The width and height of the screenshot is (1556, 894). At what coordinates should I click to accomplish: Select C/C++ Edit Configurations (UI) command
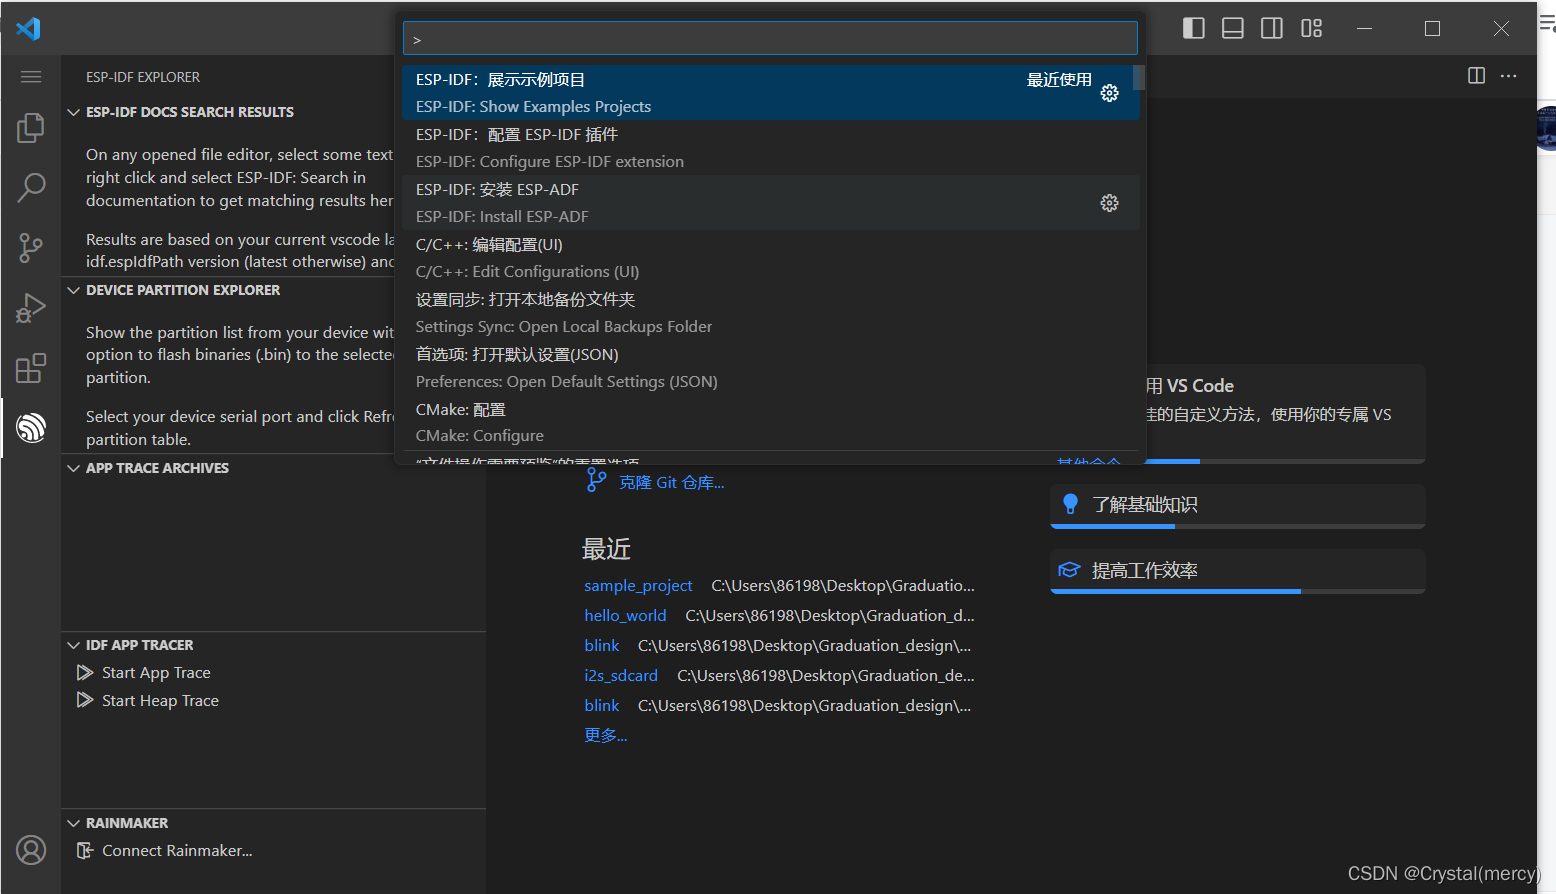(770, 258)
